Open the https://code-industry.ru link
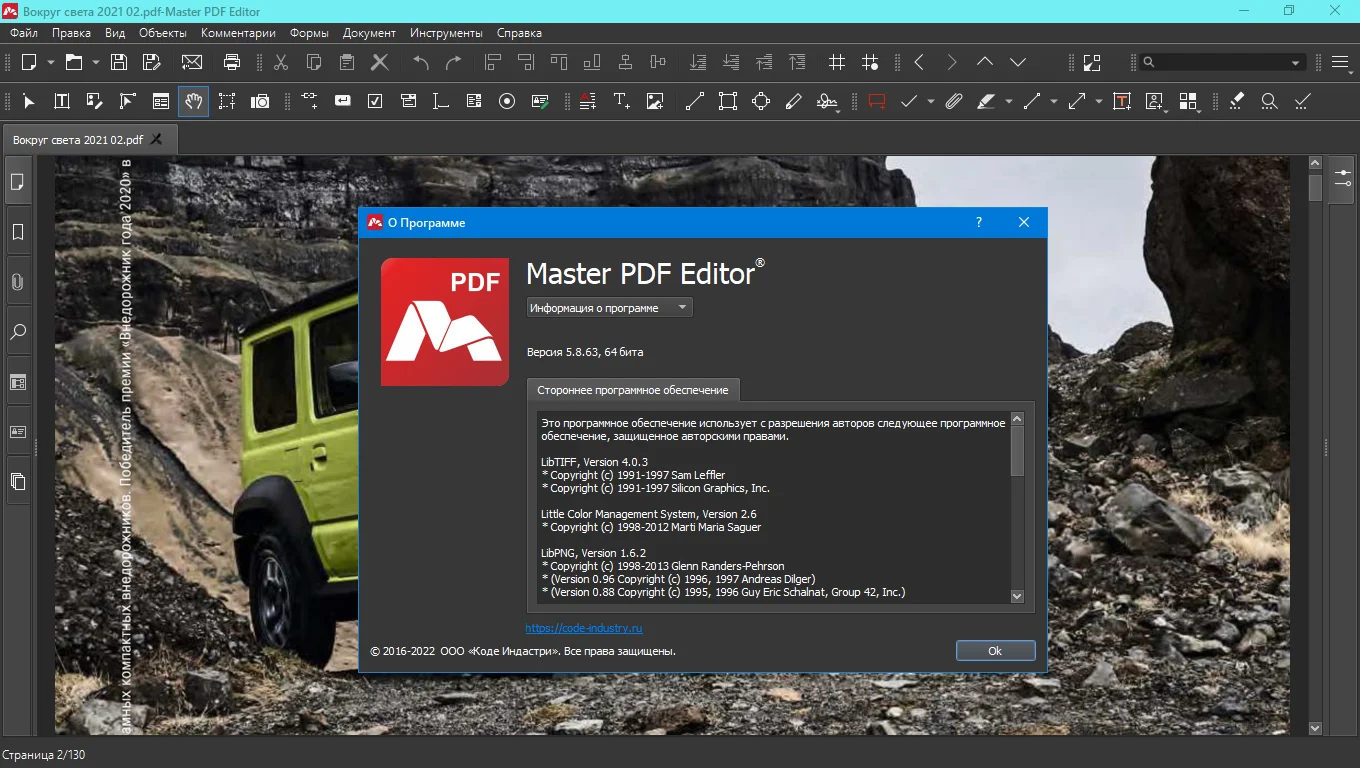1360x768 pixels. pyautogui.click(x=584, y=628)
